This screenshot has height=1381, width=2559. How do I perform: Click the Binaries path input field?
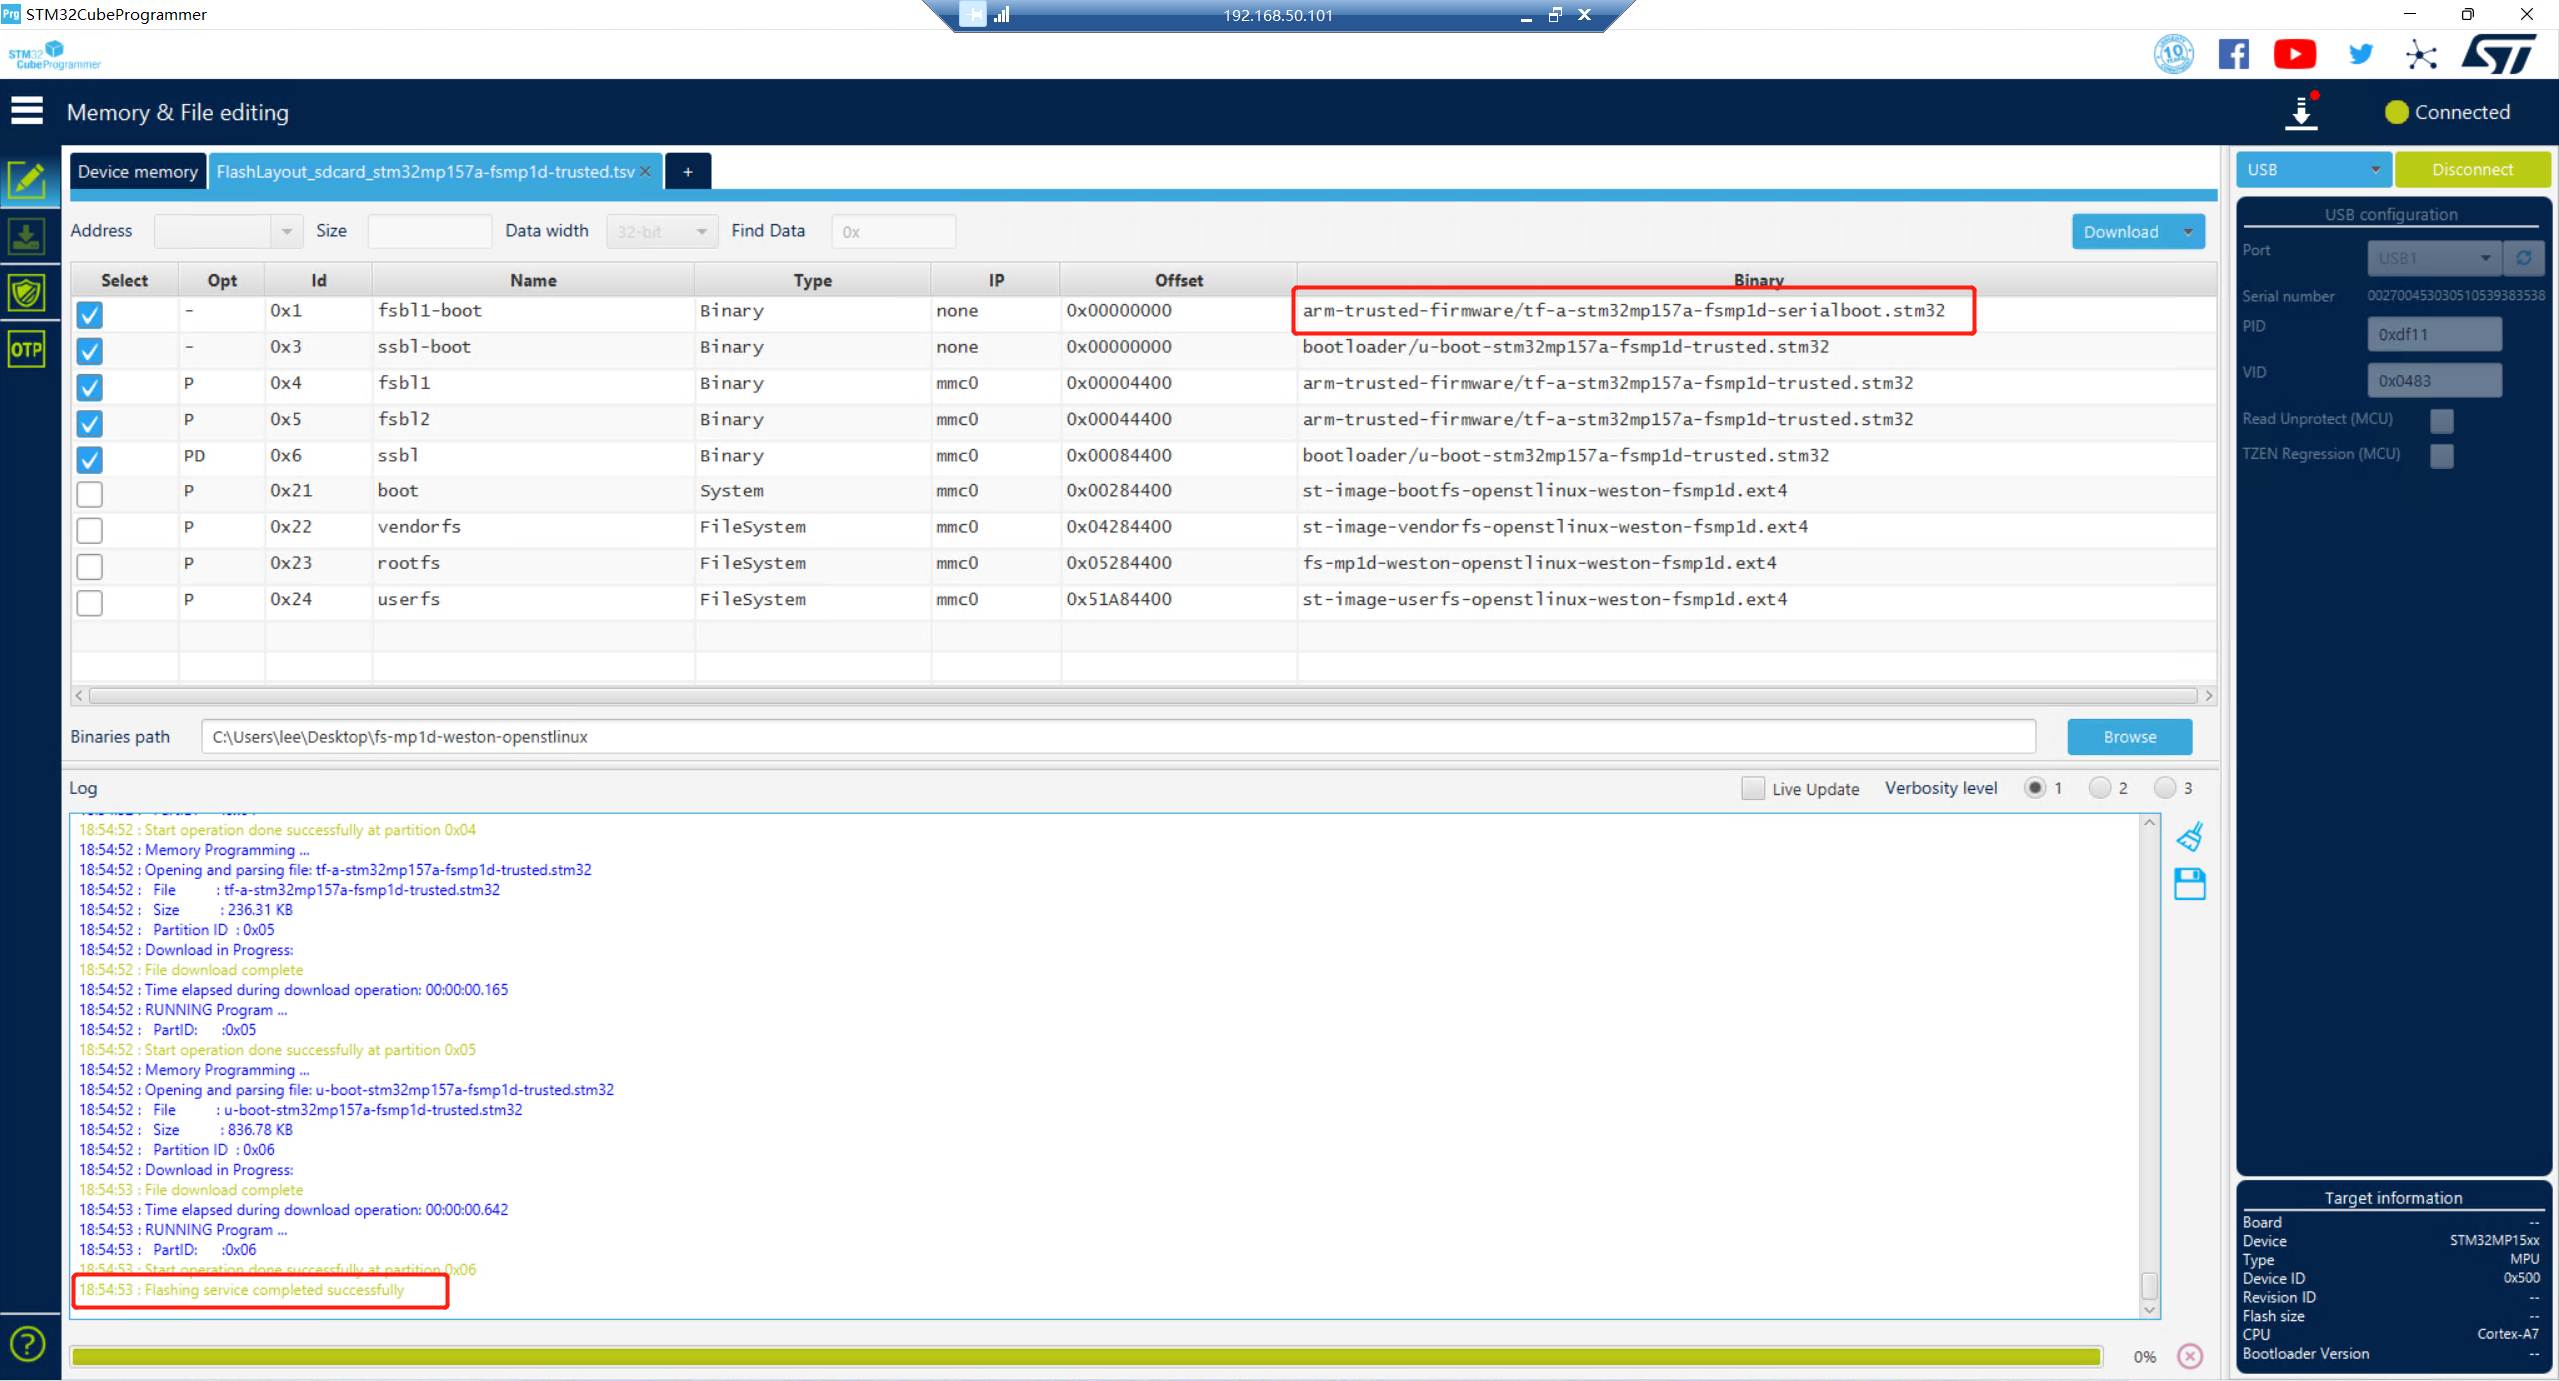1117,737
